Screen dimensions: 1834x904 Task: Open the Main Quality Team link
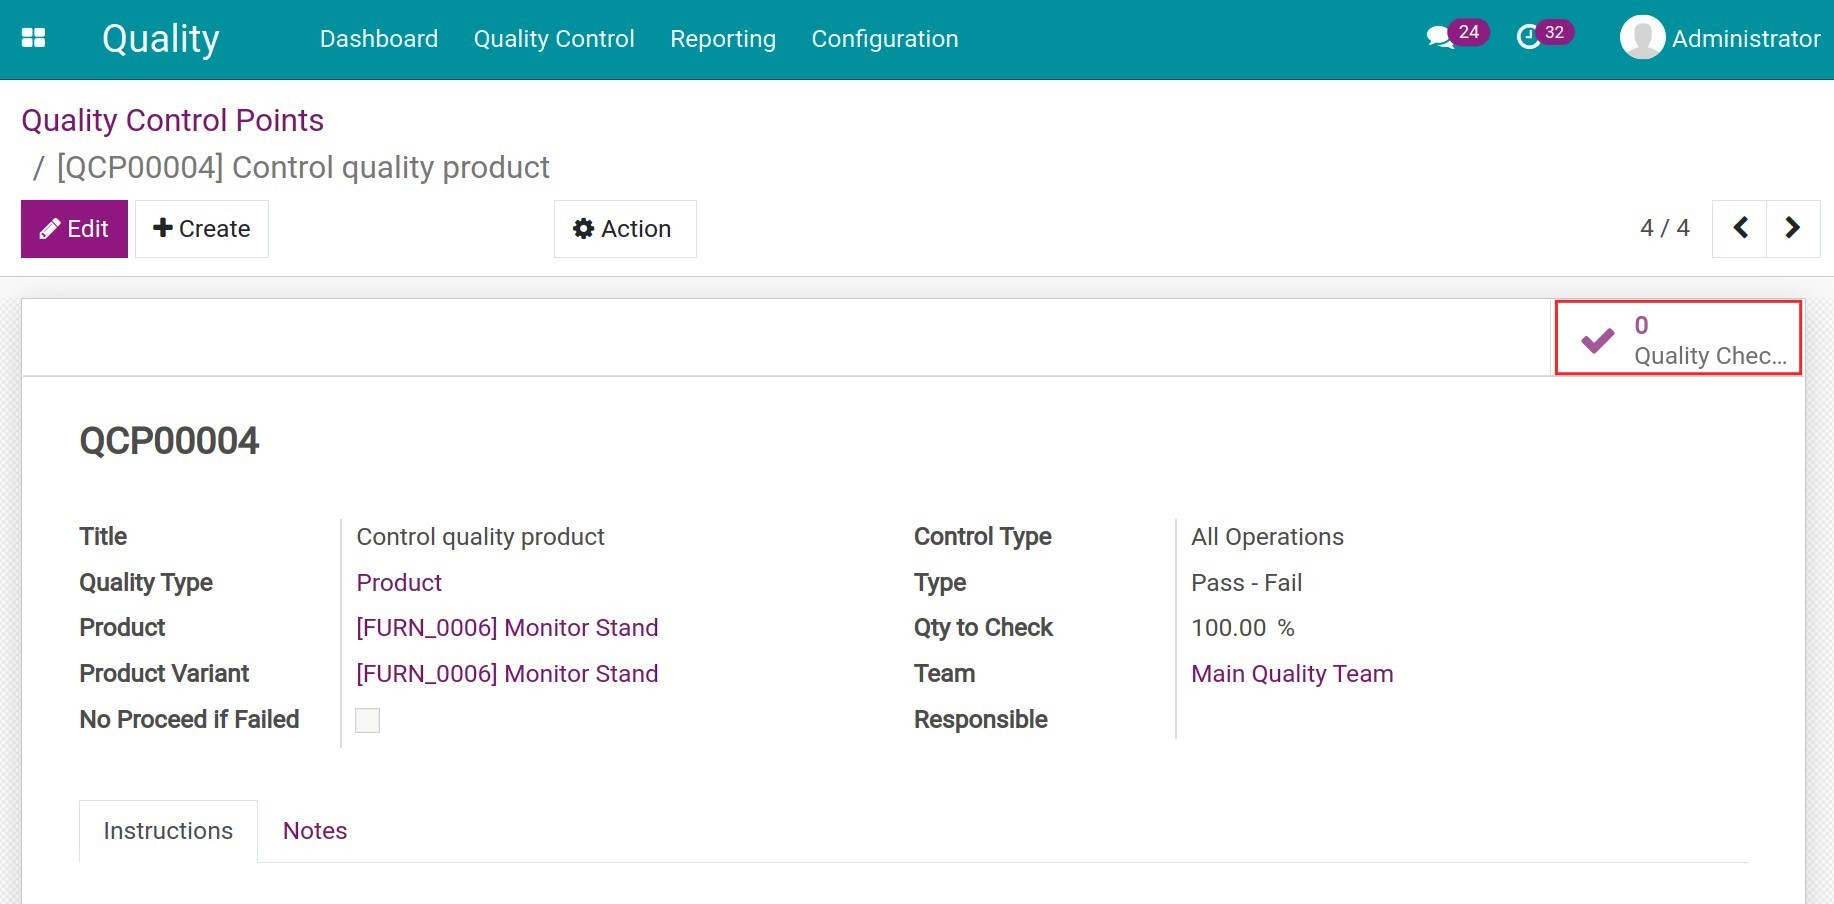tap(1291, 674)
